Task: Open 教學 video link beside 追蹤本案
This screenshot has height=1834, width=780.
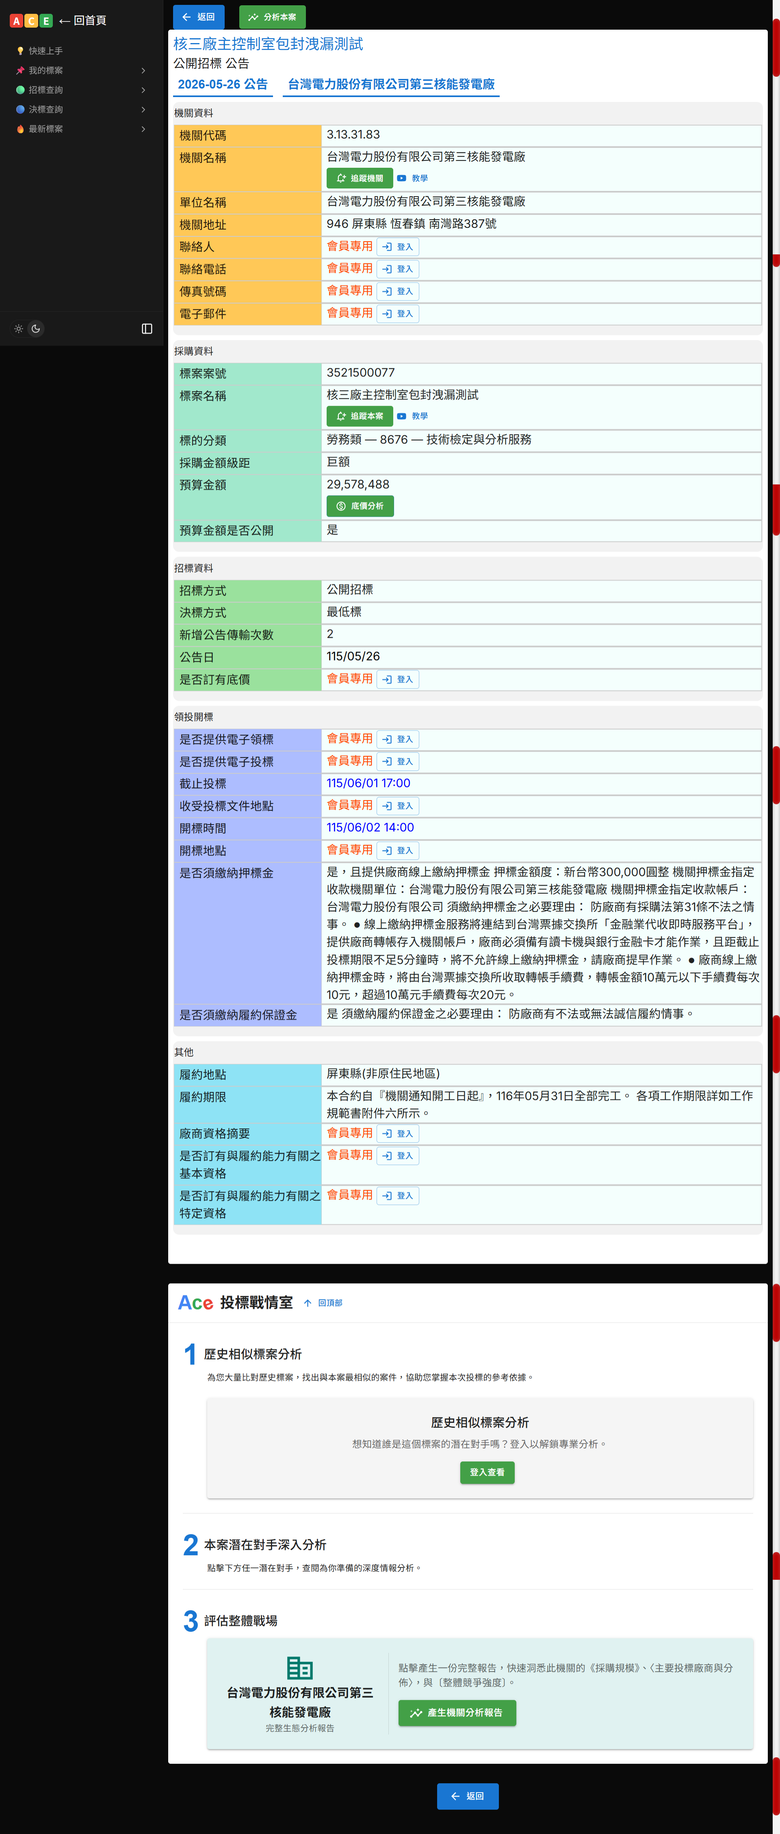Action: pyautogui.click(x=412, y=416)
